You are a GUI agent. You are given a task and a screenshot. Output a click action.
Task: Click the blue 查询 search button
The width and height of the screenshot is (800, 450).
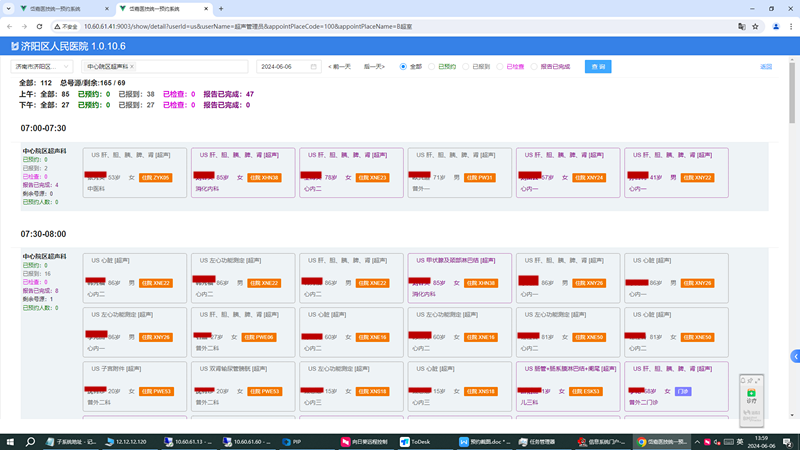598,67
